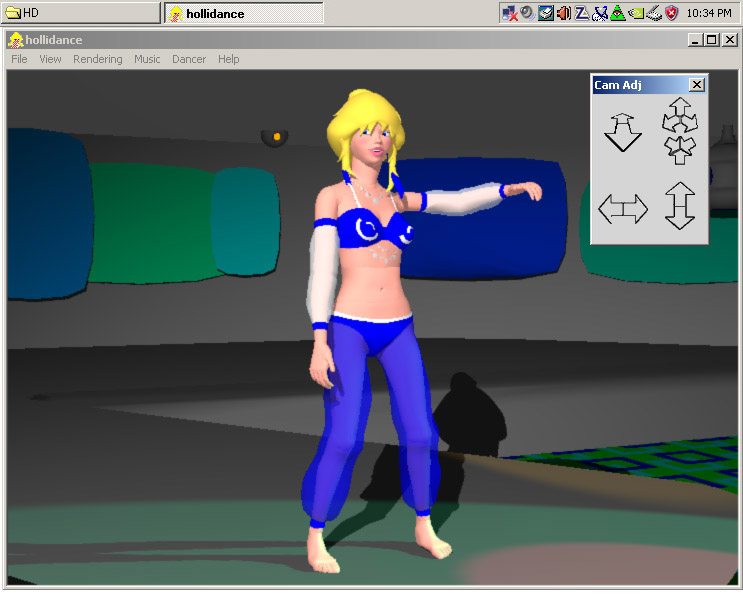Maximize the hollidance window
Viewport: 743px width, 594px height.
[712, 40]
